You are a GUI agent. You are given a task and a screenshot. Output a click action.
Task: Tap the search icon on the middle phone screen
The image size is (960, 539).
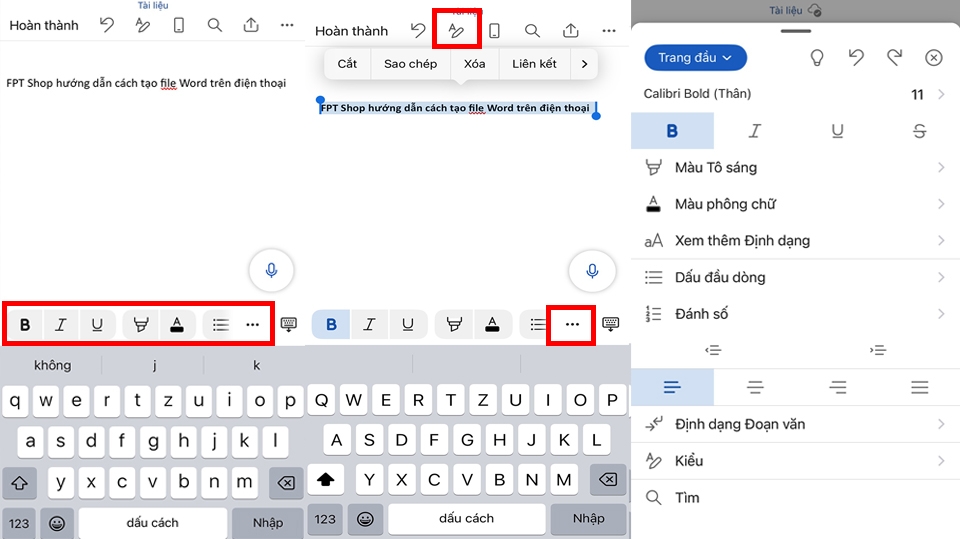532,31
